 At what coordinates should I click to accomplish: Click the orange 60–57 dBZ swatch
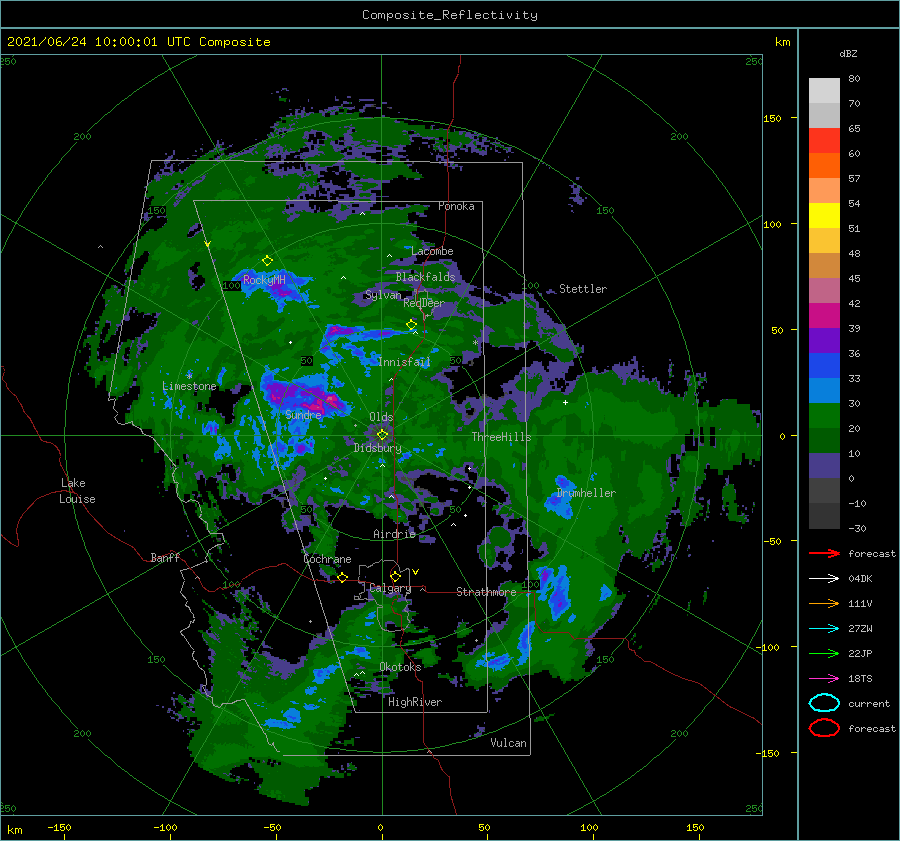coord(824,166)
